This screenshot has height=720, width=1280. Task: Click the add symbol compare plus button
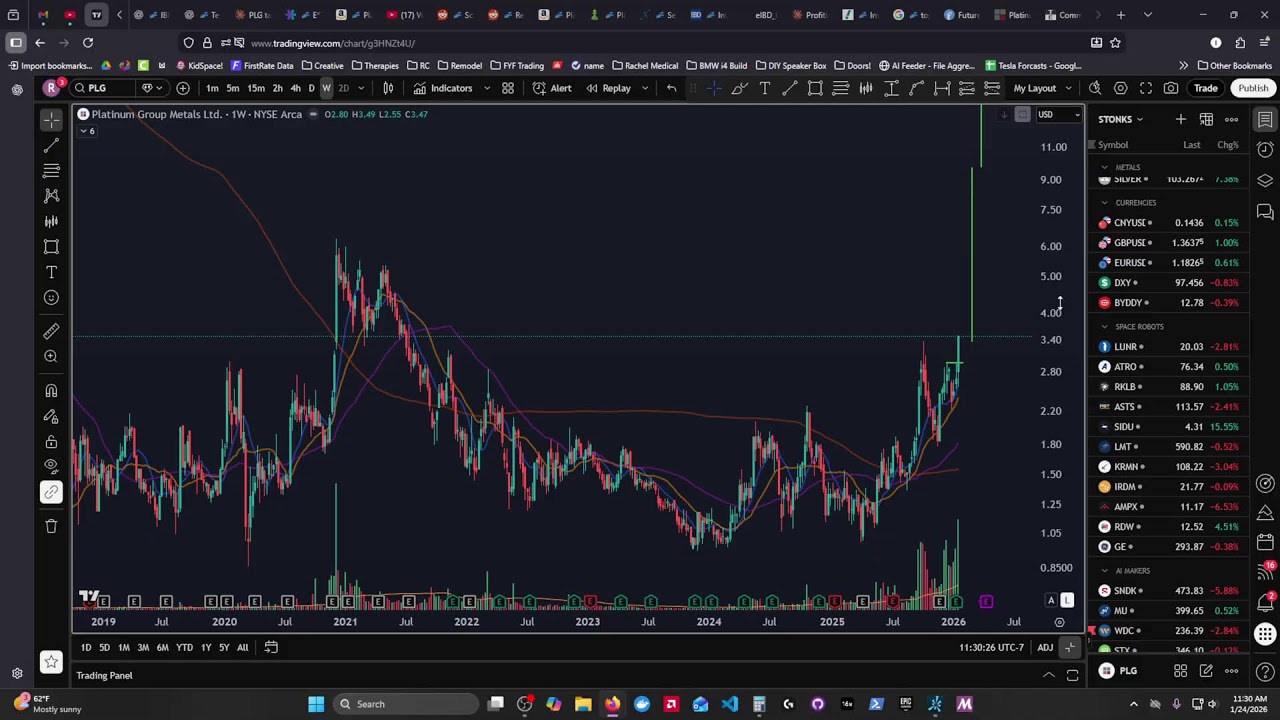tap(183, 88)
